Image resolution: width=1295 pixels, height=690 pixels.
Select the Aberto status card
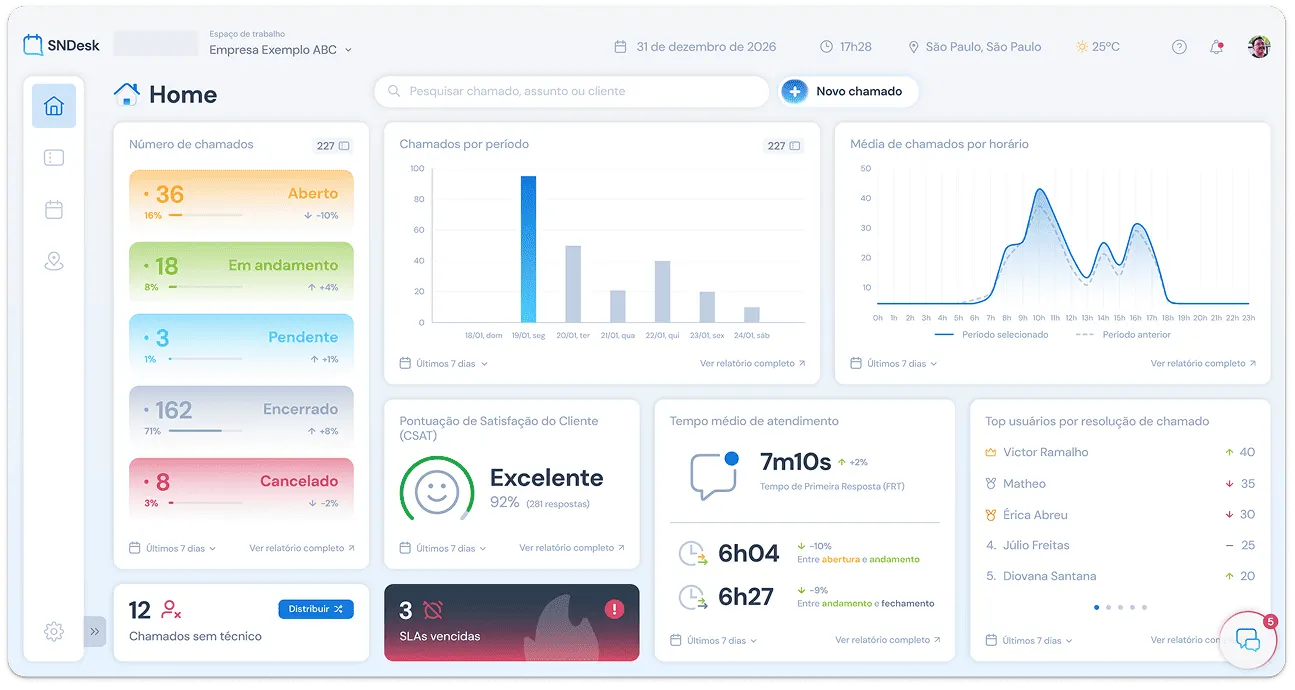(x=241, y=202)
